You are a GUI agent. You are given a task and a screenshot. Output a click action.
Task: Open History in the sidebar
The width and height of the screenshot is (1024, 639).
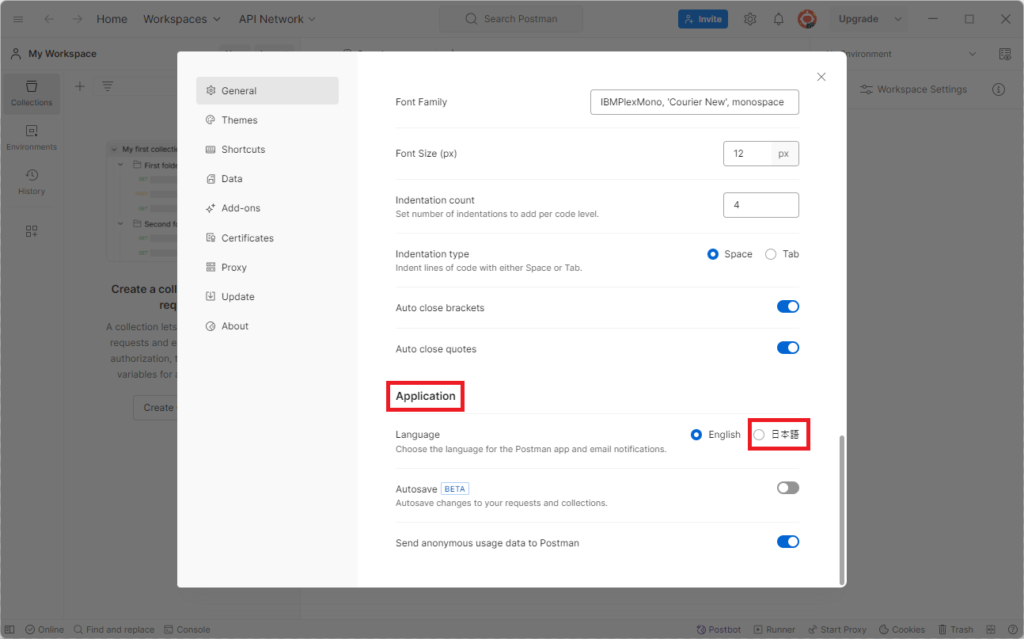point(31,182)
